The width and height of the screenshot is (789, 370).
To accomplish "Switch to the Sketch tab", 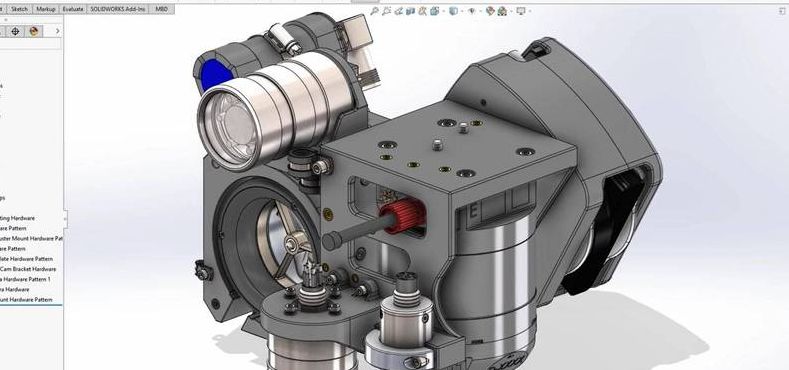I will click(x=20, y=9).
